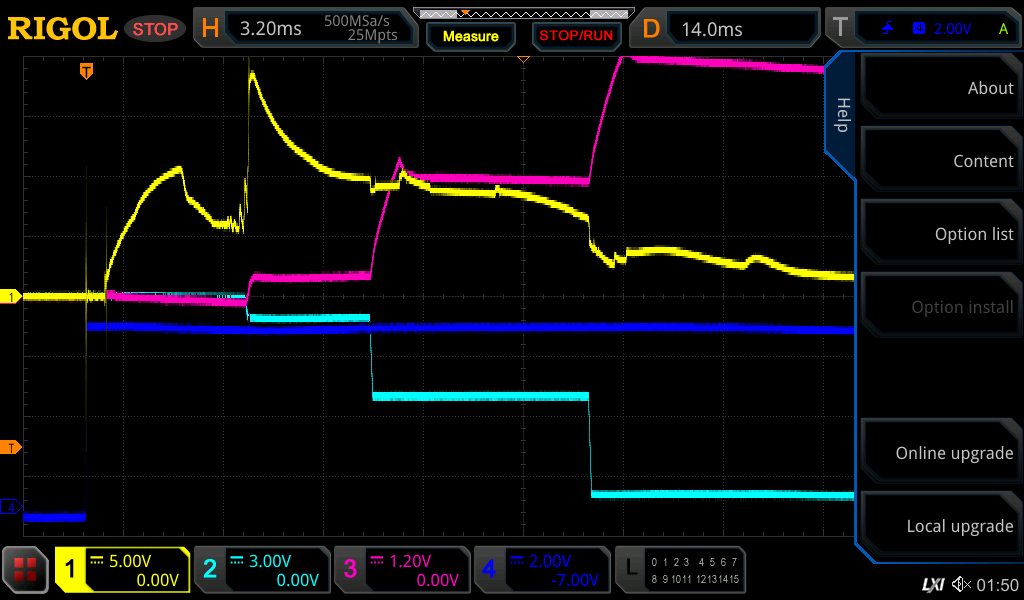The width and height of the screenshot is (1024, 600).
Task: Click the orange trigger position marker
Action: [x=87, y=71]
